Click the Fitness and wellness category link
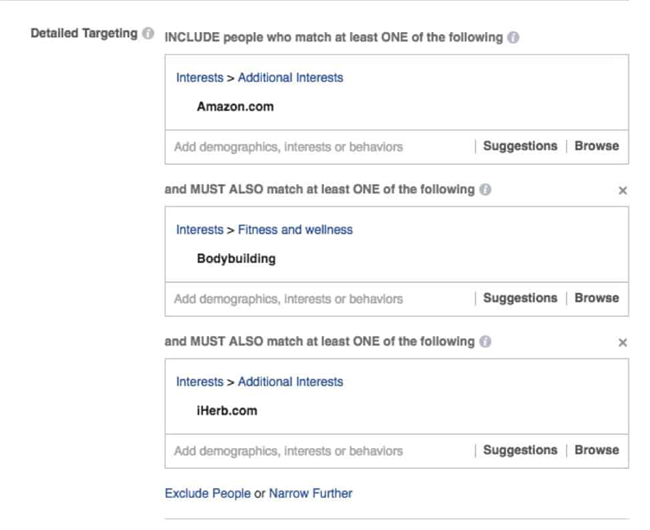The width and height of the screenshot is (650, 530). pos(295,230)
